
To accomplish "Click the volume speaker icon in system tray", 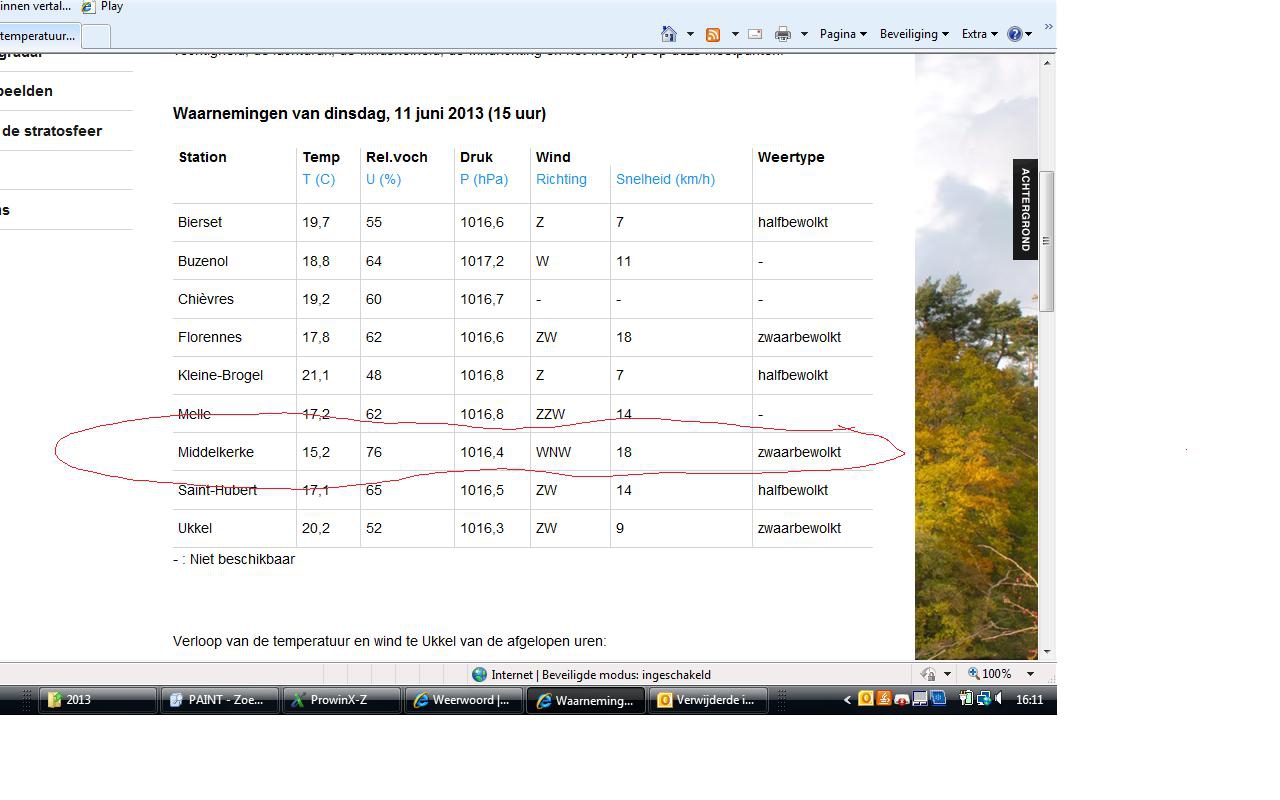I will pyautogui.click(x=999, y=699).
